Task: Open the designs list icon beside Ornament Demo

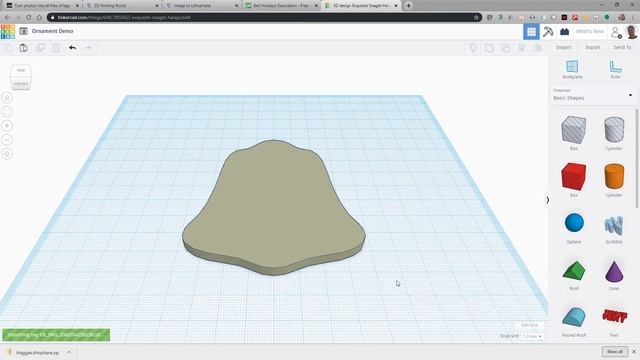Action: (23, 31)
